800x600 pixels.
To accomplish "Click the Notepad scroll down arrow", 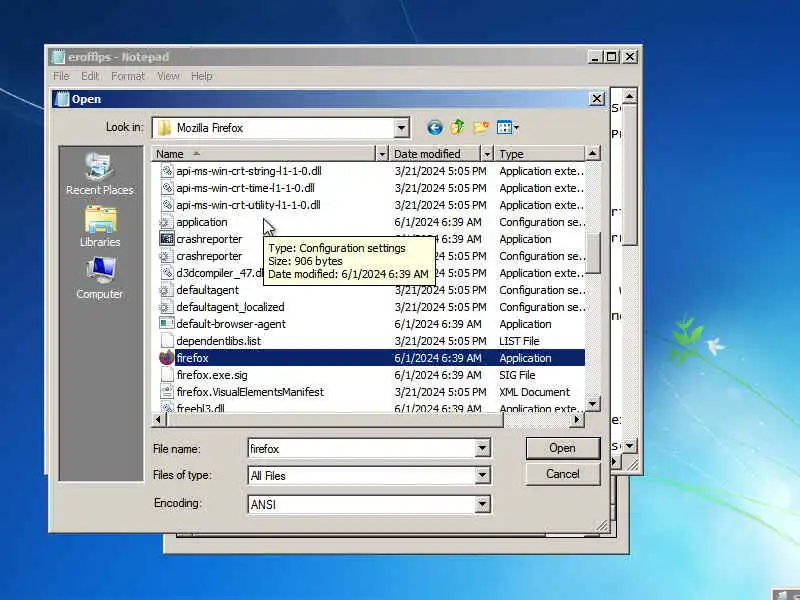I will (x=630, y=445).
